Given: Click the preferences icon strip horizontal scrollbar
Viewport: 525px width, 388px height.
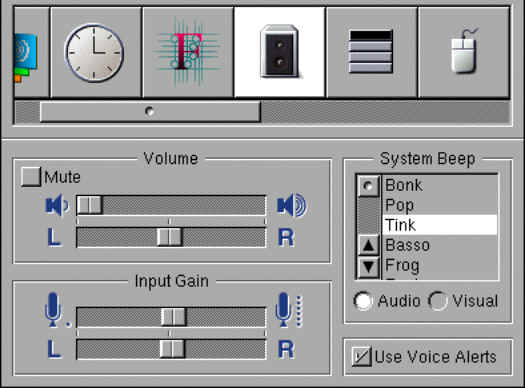Looking at the screenshot, I should tap(262, 112).
